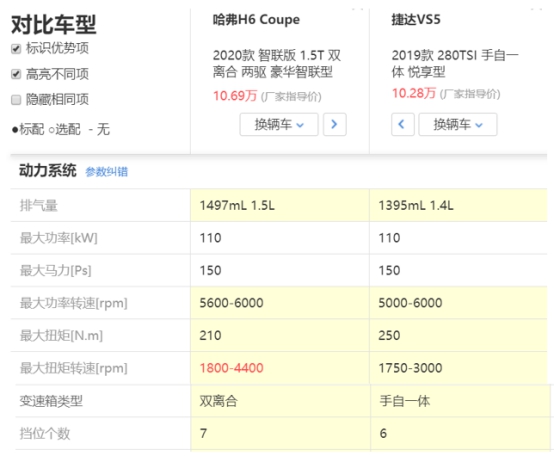This screenshot has width=554, height=456.
Task: Open the 捷达VS5 model title
Action: 416,19
